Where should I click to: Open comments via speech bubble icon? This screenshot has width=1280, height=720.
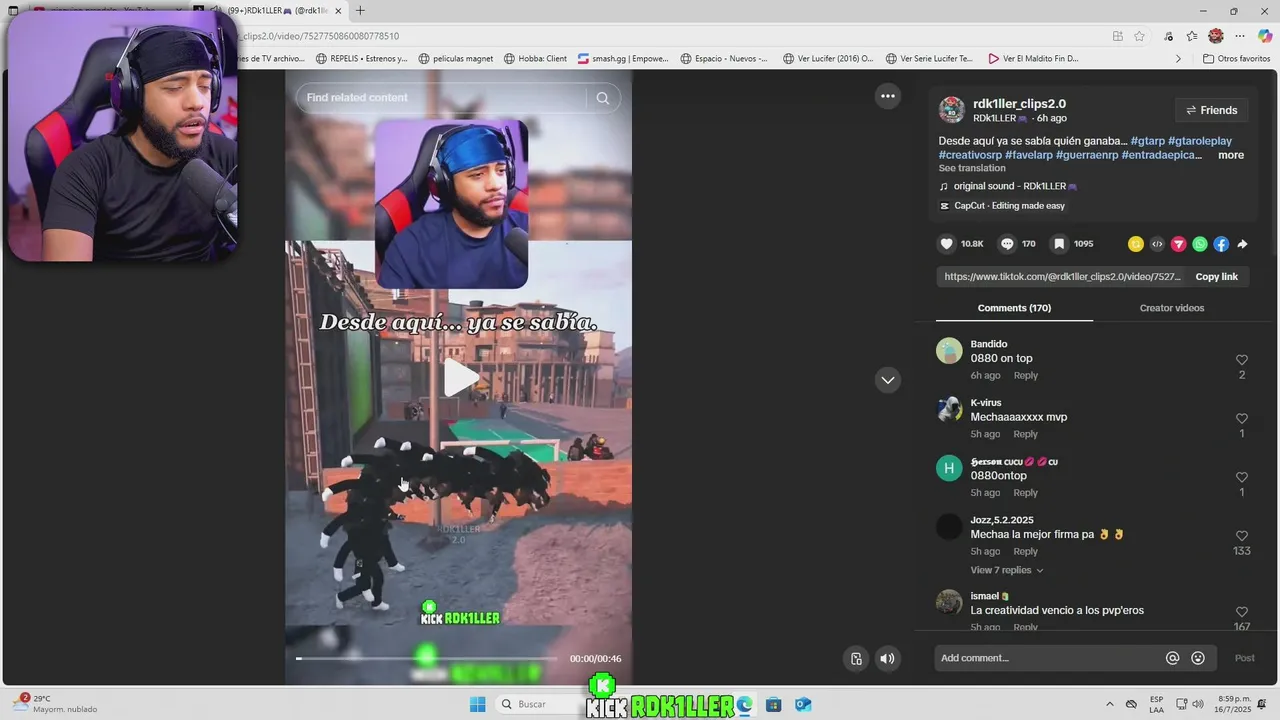click(x=1007, y=244)
